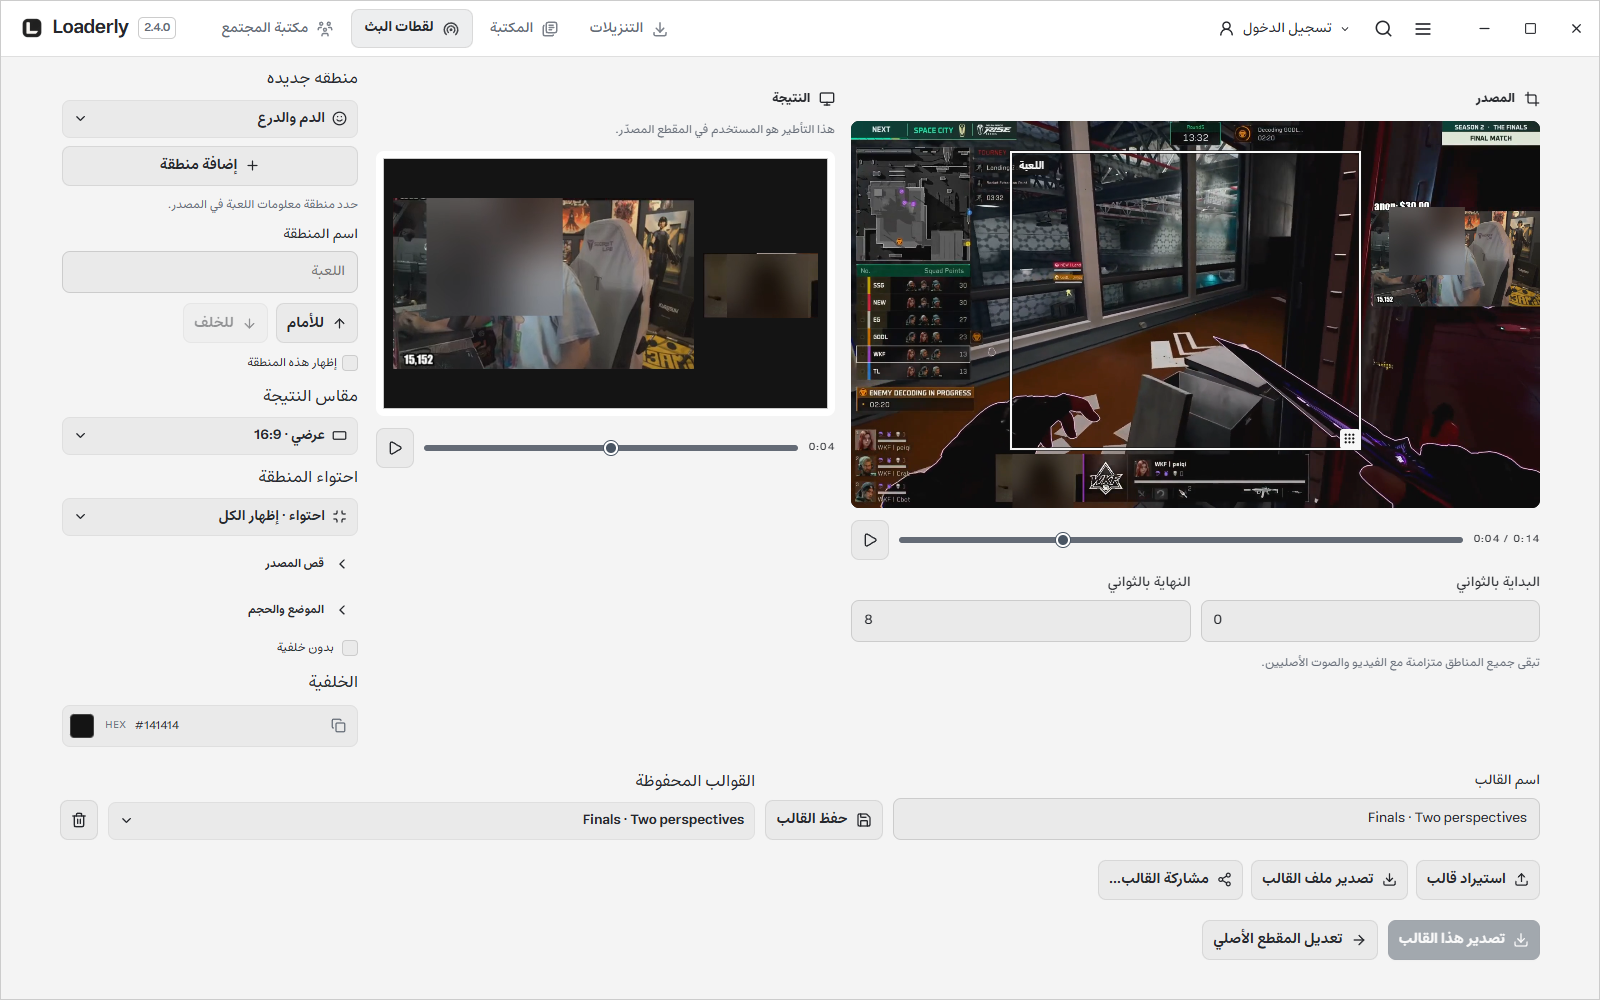Click the black background color swatch
Viewport: 1600px width, 1000px height.
click(x=82, y=726)
